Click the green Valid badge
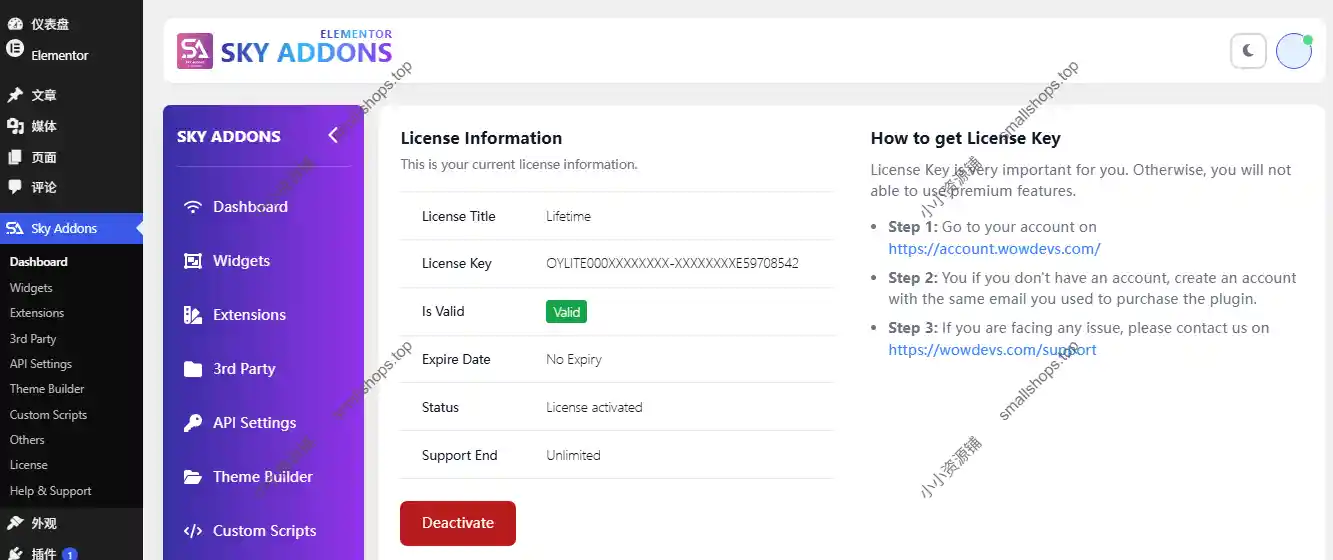This screenshot has height=560, width=1333. (566, 312)
